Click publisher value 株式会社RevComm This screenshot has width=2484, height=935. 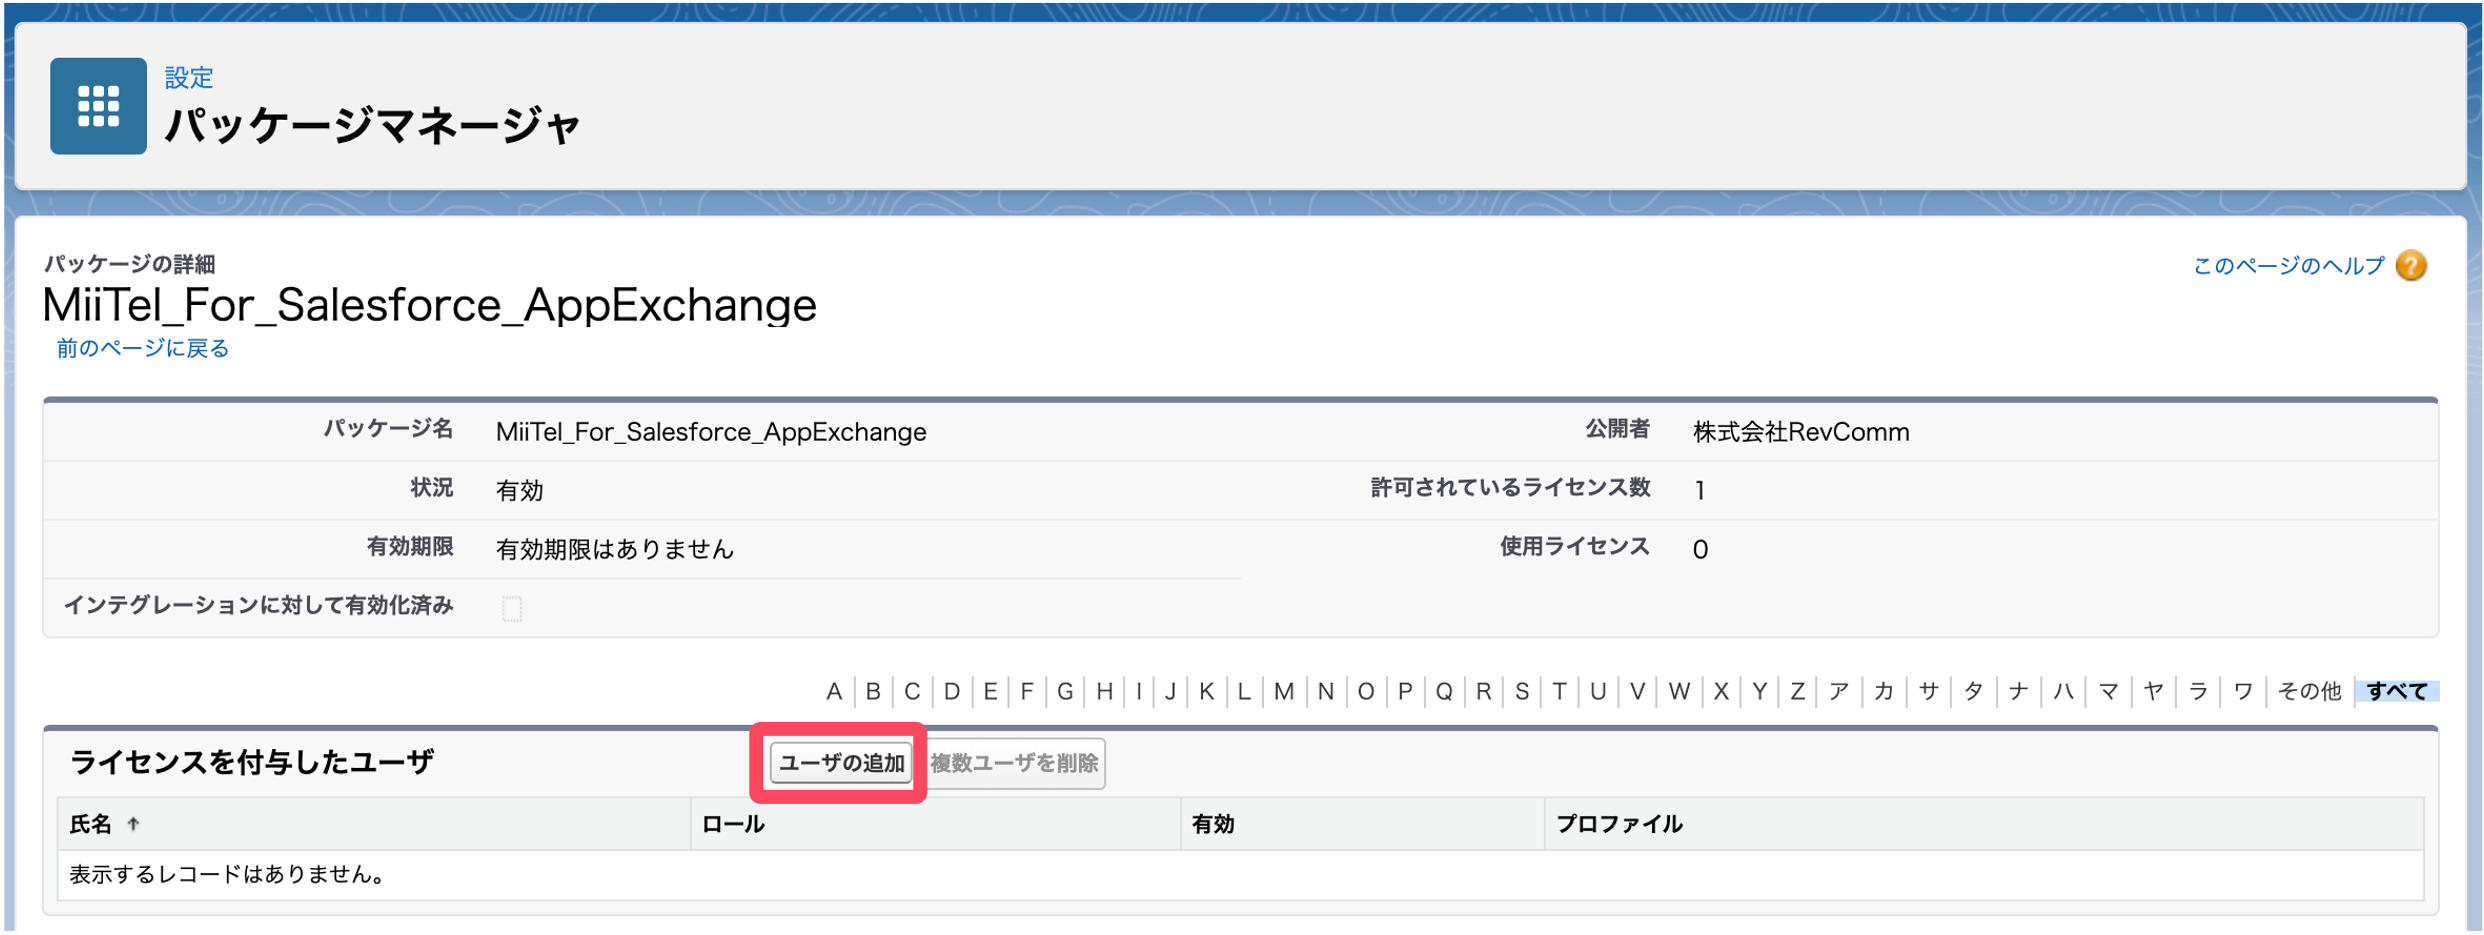(x=1801, y=432)
